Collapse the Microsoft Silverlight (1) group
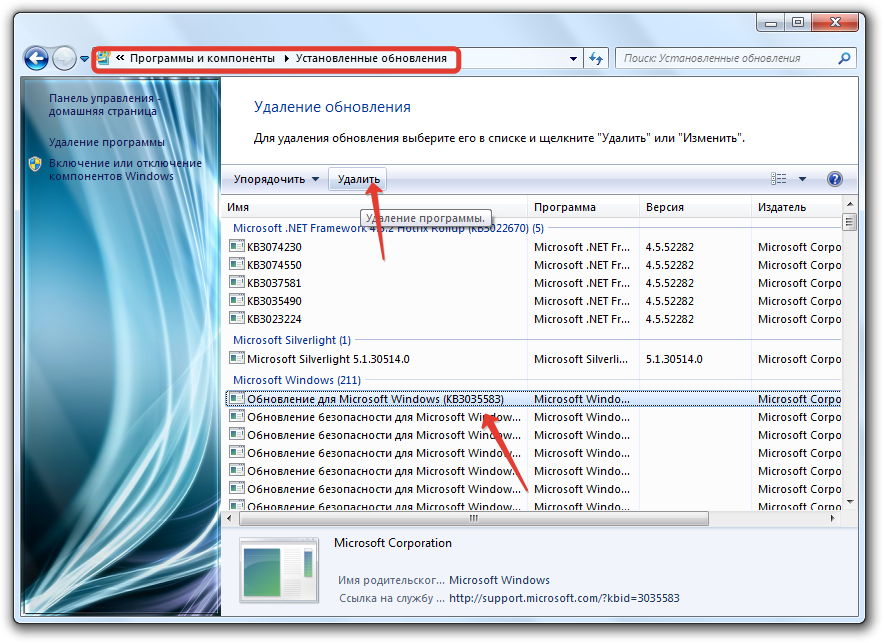Image resolution: width=884 pixels, height=643 pixels. (292, 340)
